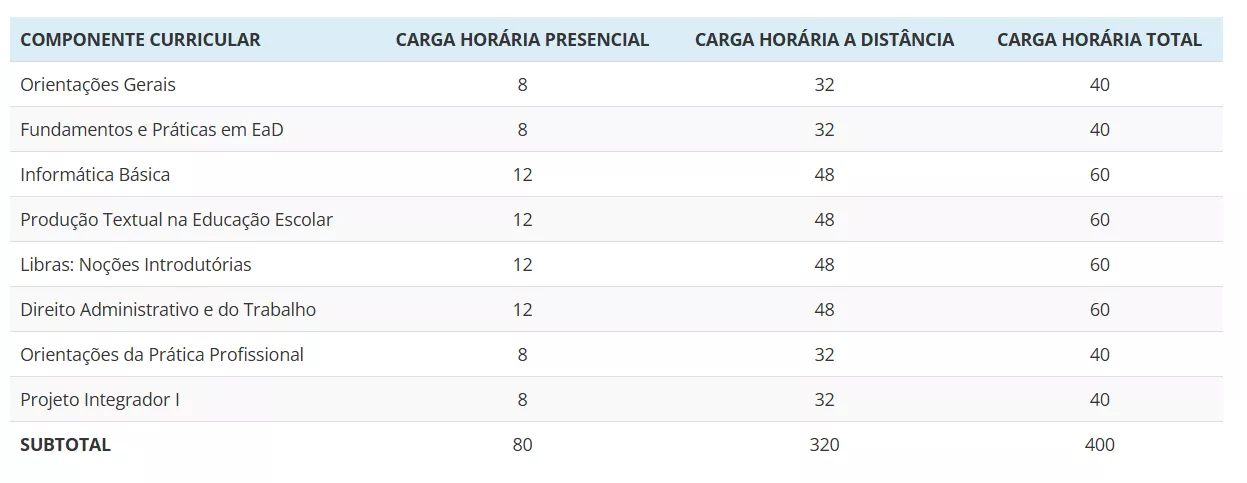Click the subtotal presencial value 80
This screenshot has width=1247, height=483.
tap(522, 445)
